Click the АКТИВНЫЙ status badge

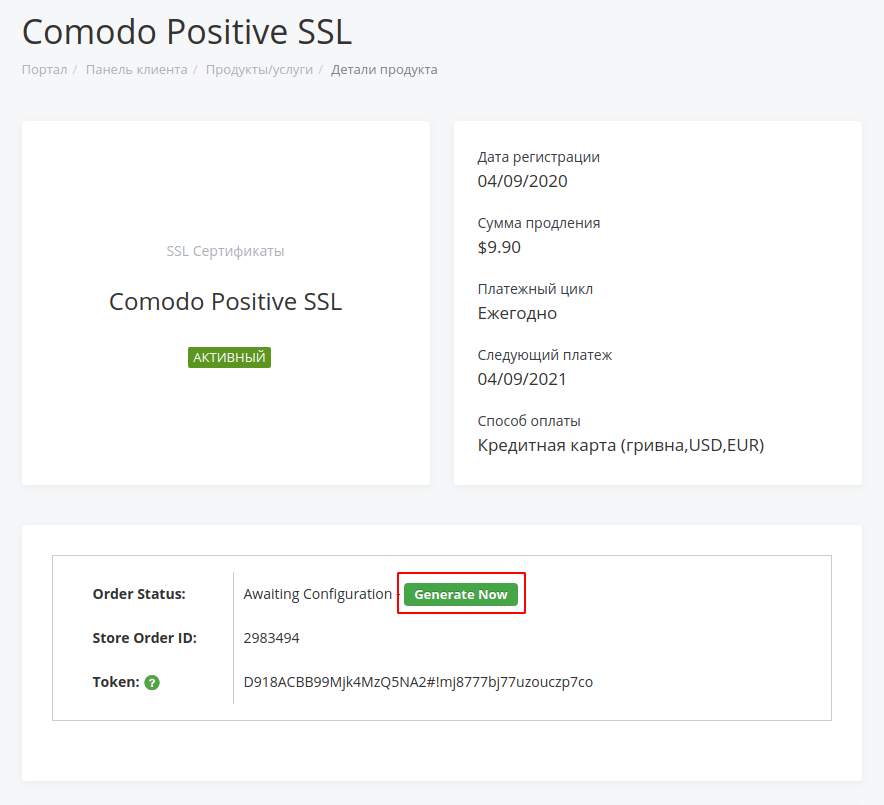(229, 357)
